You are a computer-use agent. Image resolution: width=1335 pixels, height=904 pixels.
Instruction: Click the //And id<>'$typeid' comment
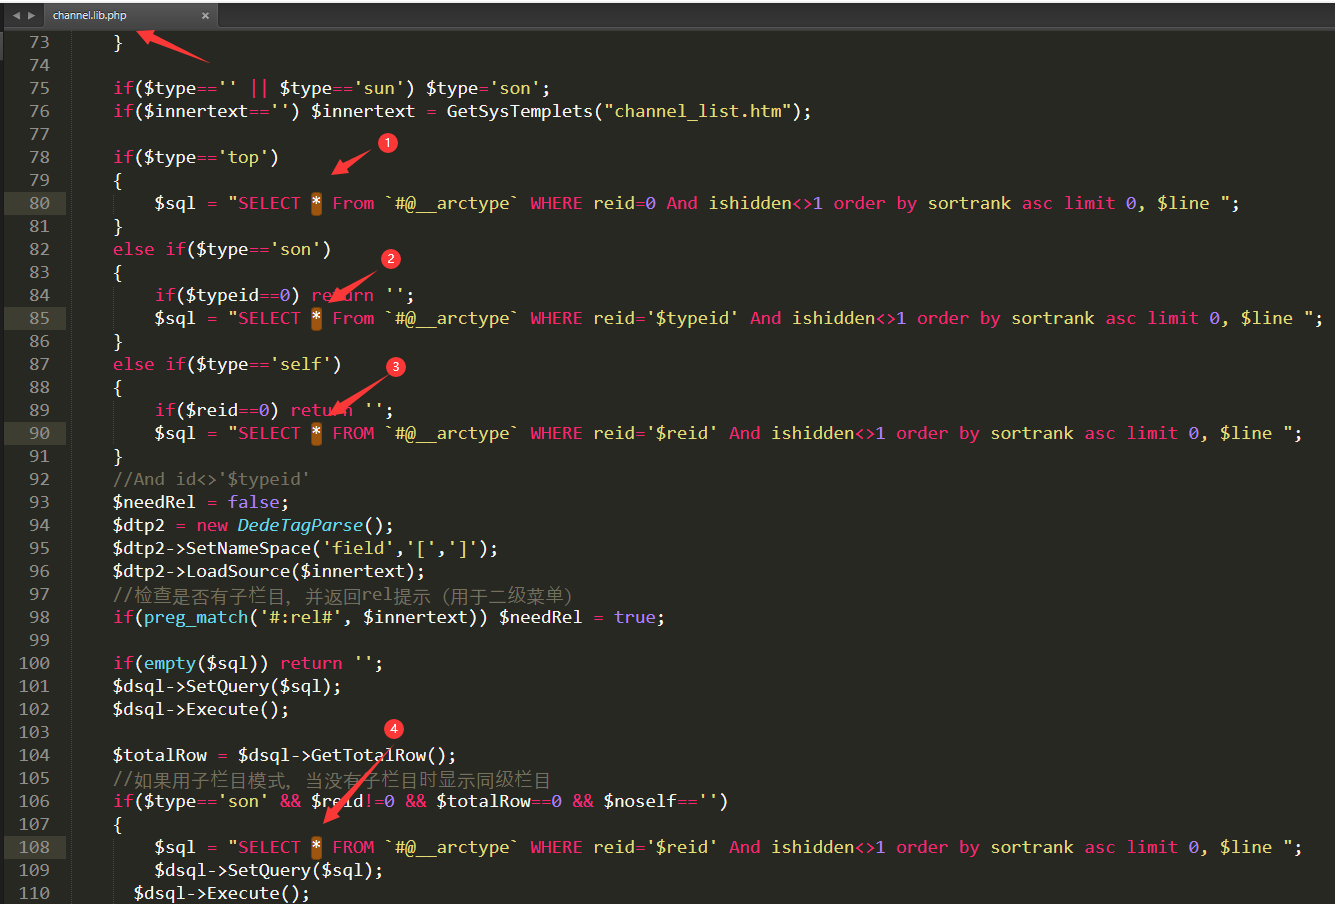(212, 479)
